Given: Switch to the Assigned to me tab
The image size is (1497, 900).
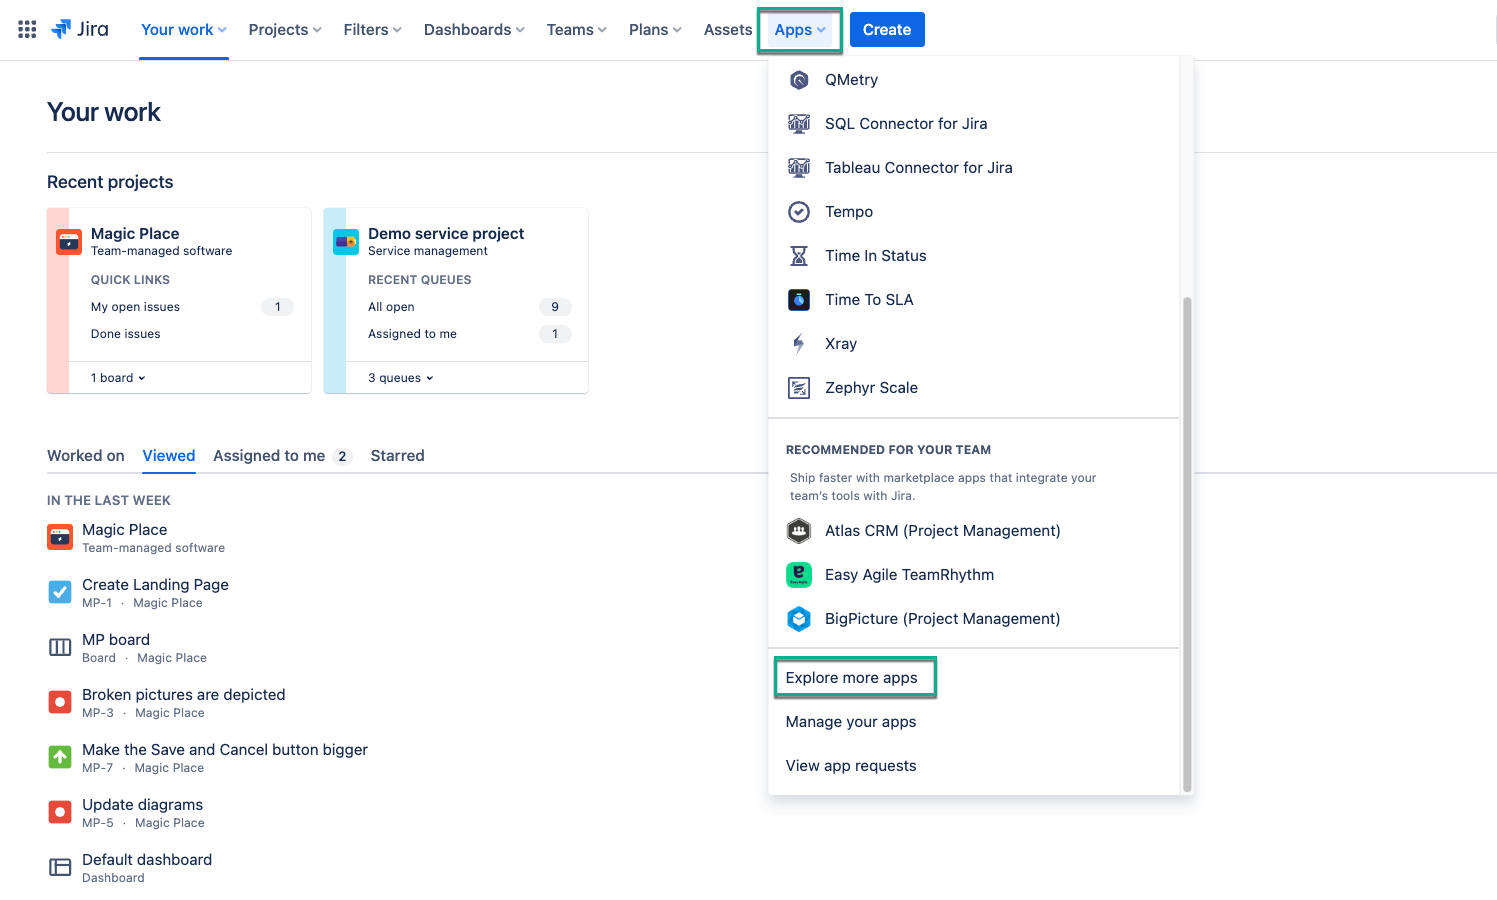Looking at the screenshot, I should point(270,455).
